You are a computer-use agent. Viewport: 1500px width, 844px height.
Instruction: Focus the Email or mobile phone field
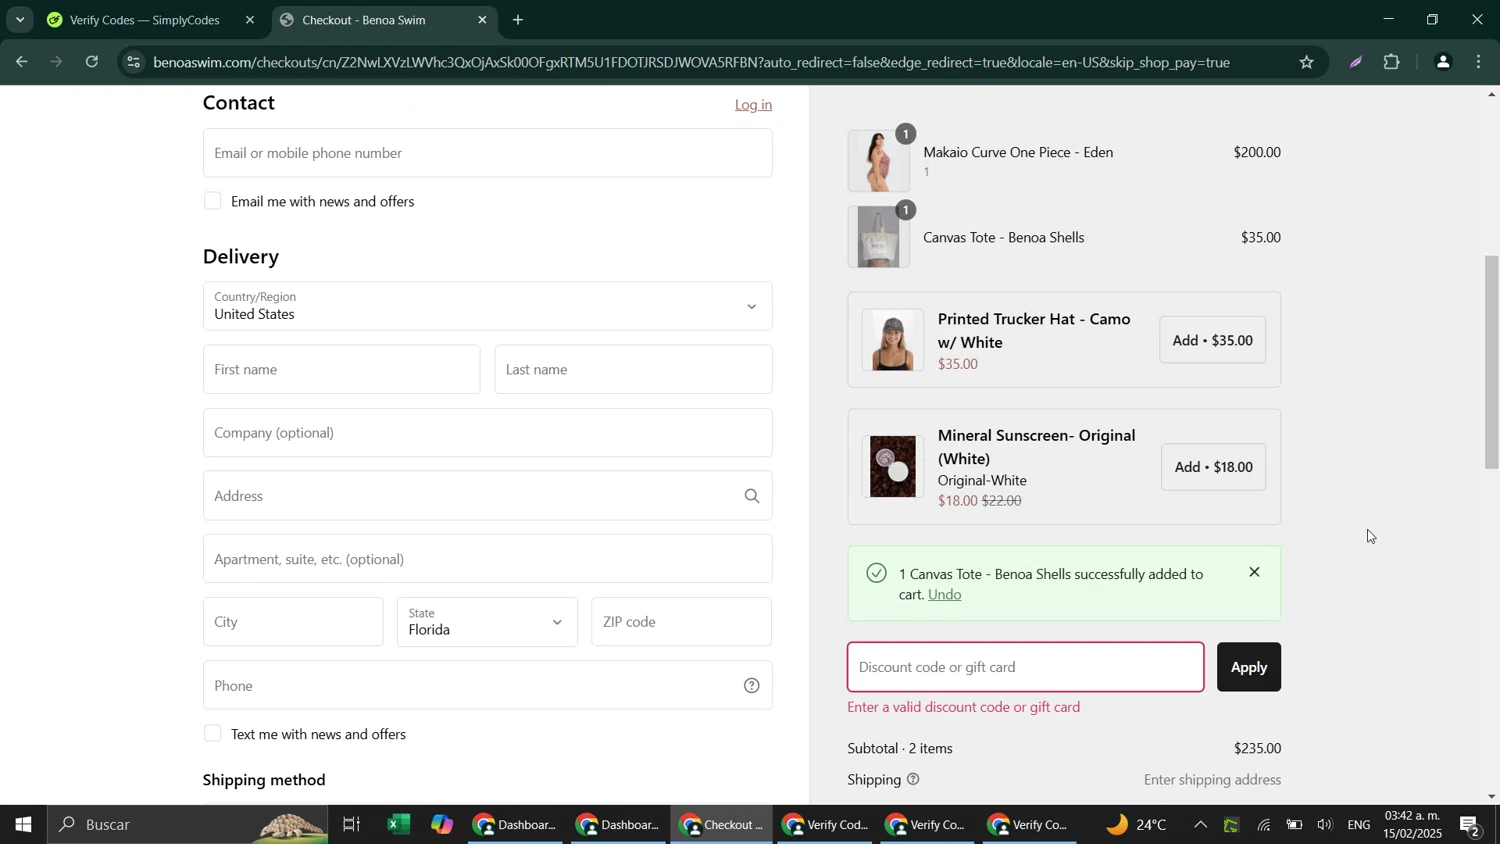click(x=487, y=153)
